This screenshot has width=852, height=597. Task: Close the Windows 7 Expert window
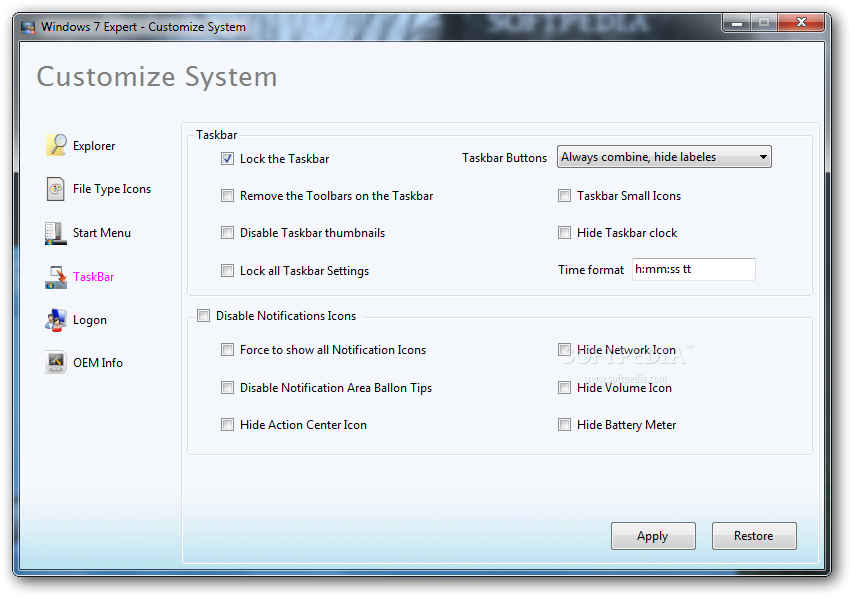(x=801, y=23)
